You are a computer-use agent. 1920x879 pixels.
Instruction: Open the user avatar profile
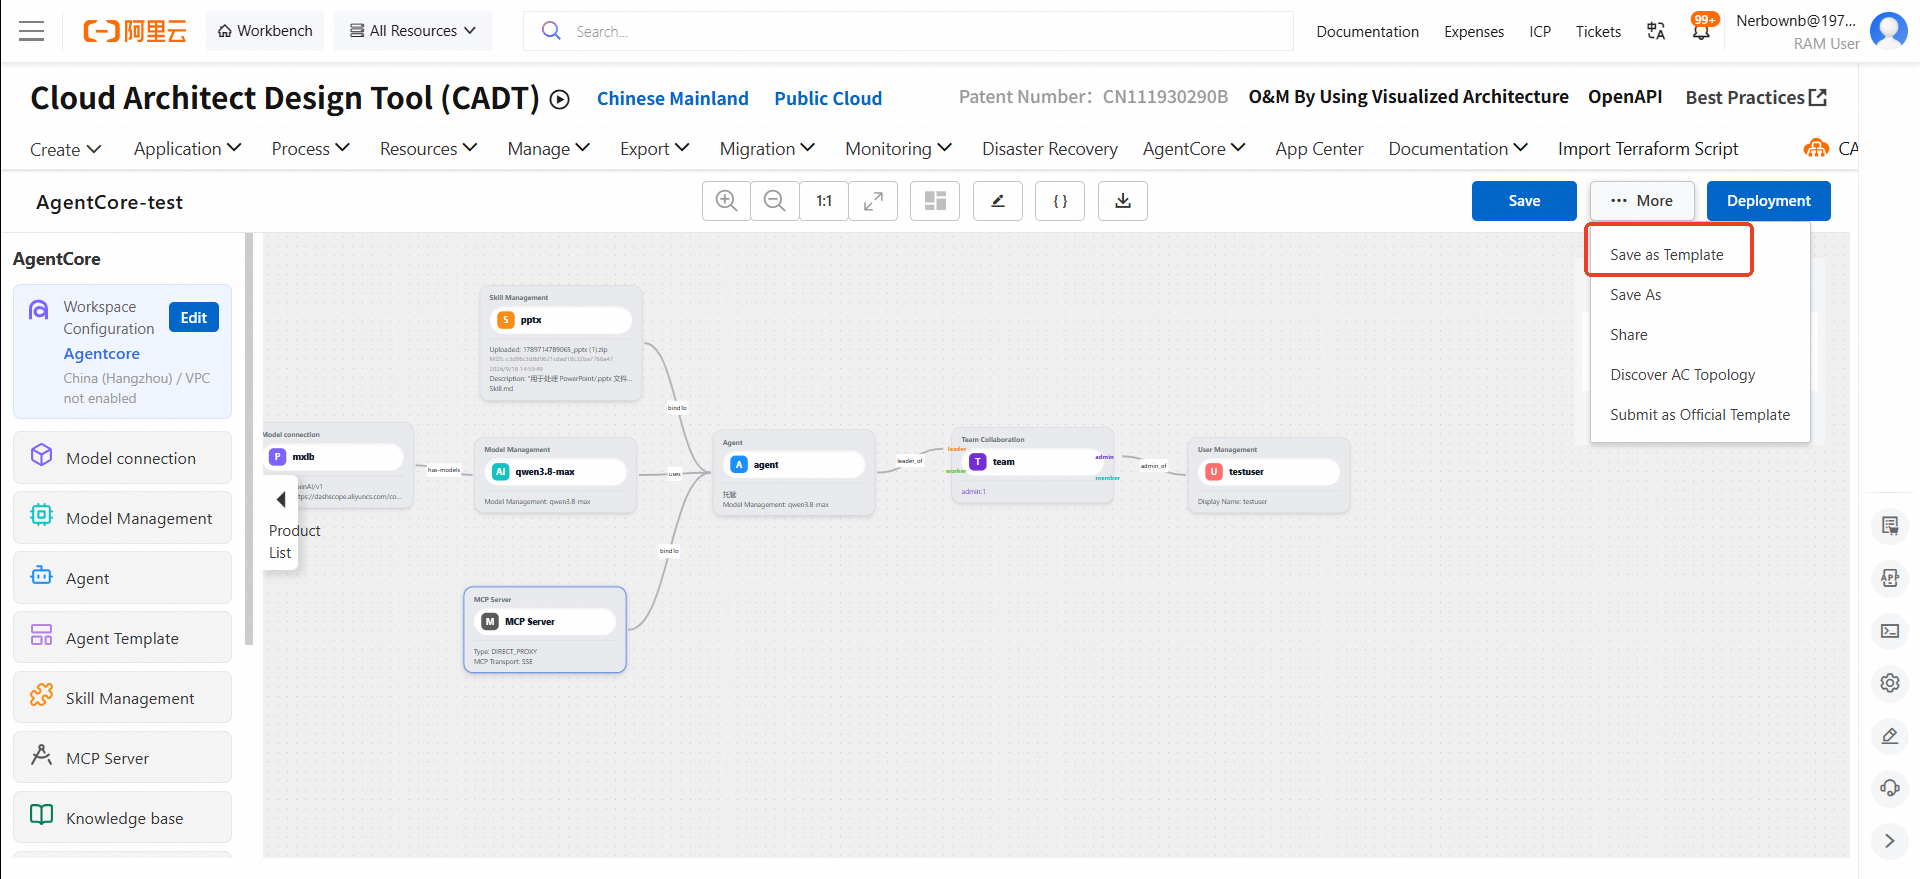1888,31
